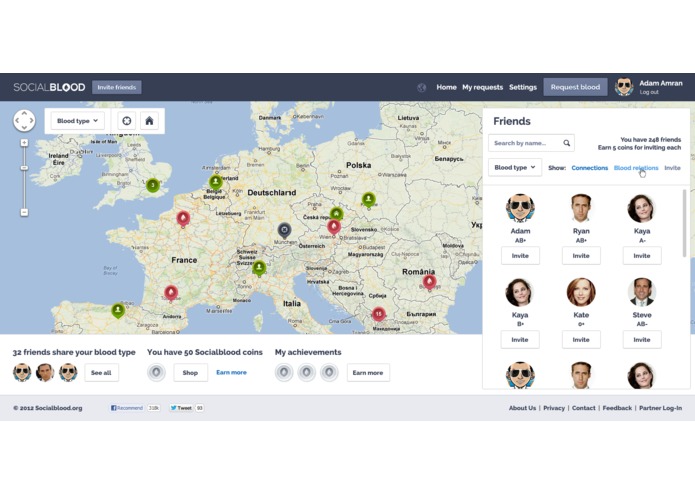Invite Adam with the Invite button
Image resolution: width=695 pixels, height=494 pixels.
click(520, 256)
